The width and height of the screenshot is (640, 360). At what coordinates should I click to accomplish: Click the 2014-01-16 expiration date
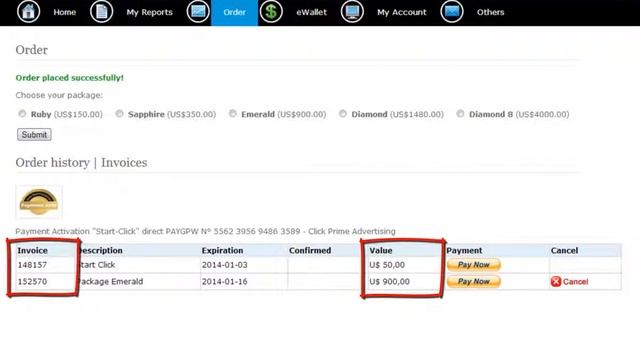coord(224,282)
